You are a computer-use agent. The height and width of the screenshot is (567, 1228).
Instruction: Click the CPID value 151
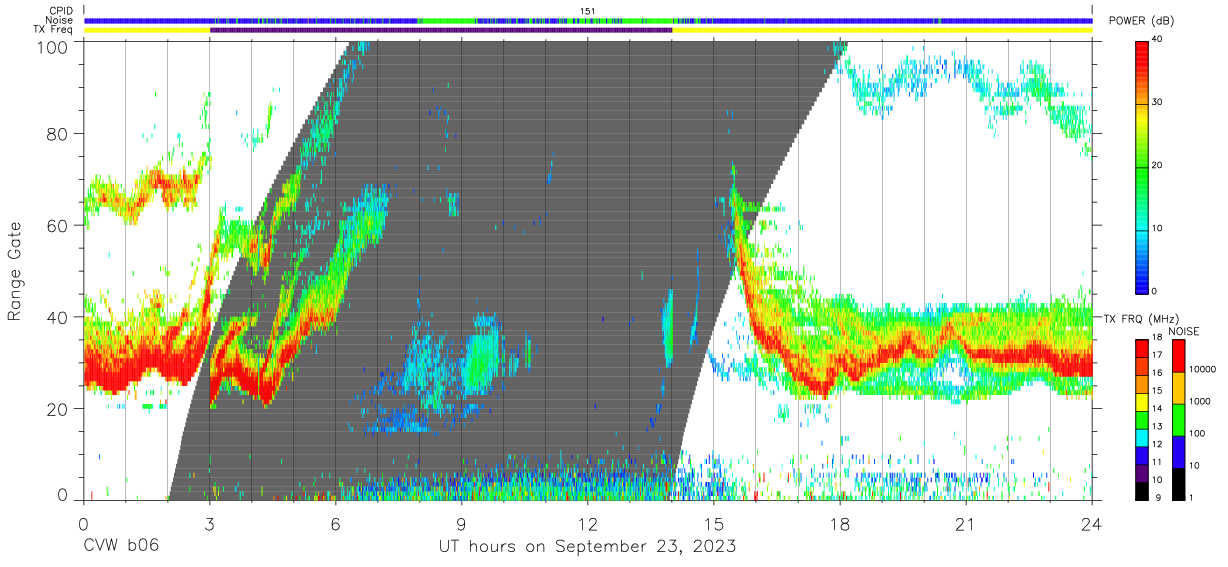[588, 11]
